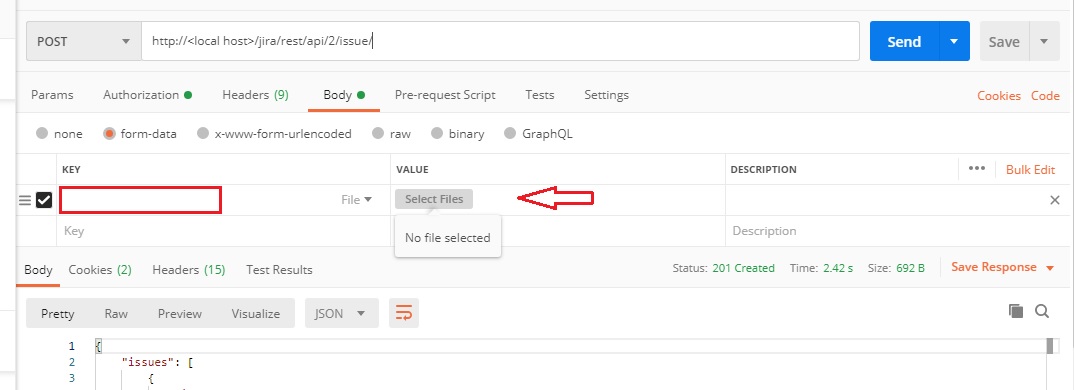
Task: Open response Body tab
Action: click(x=38, y=270)
